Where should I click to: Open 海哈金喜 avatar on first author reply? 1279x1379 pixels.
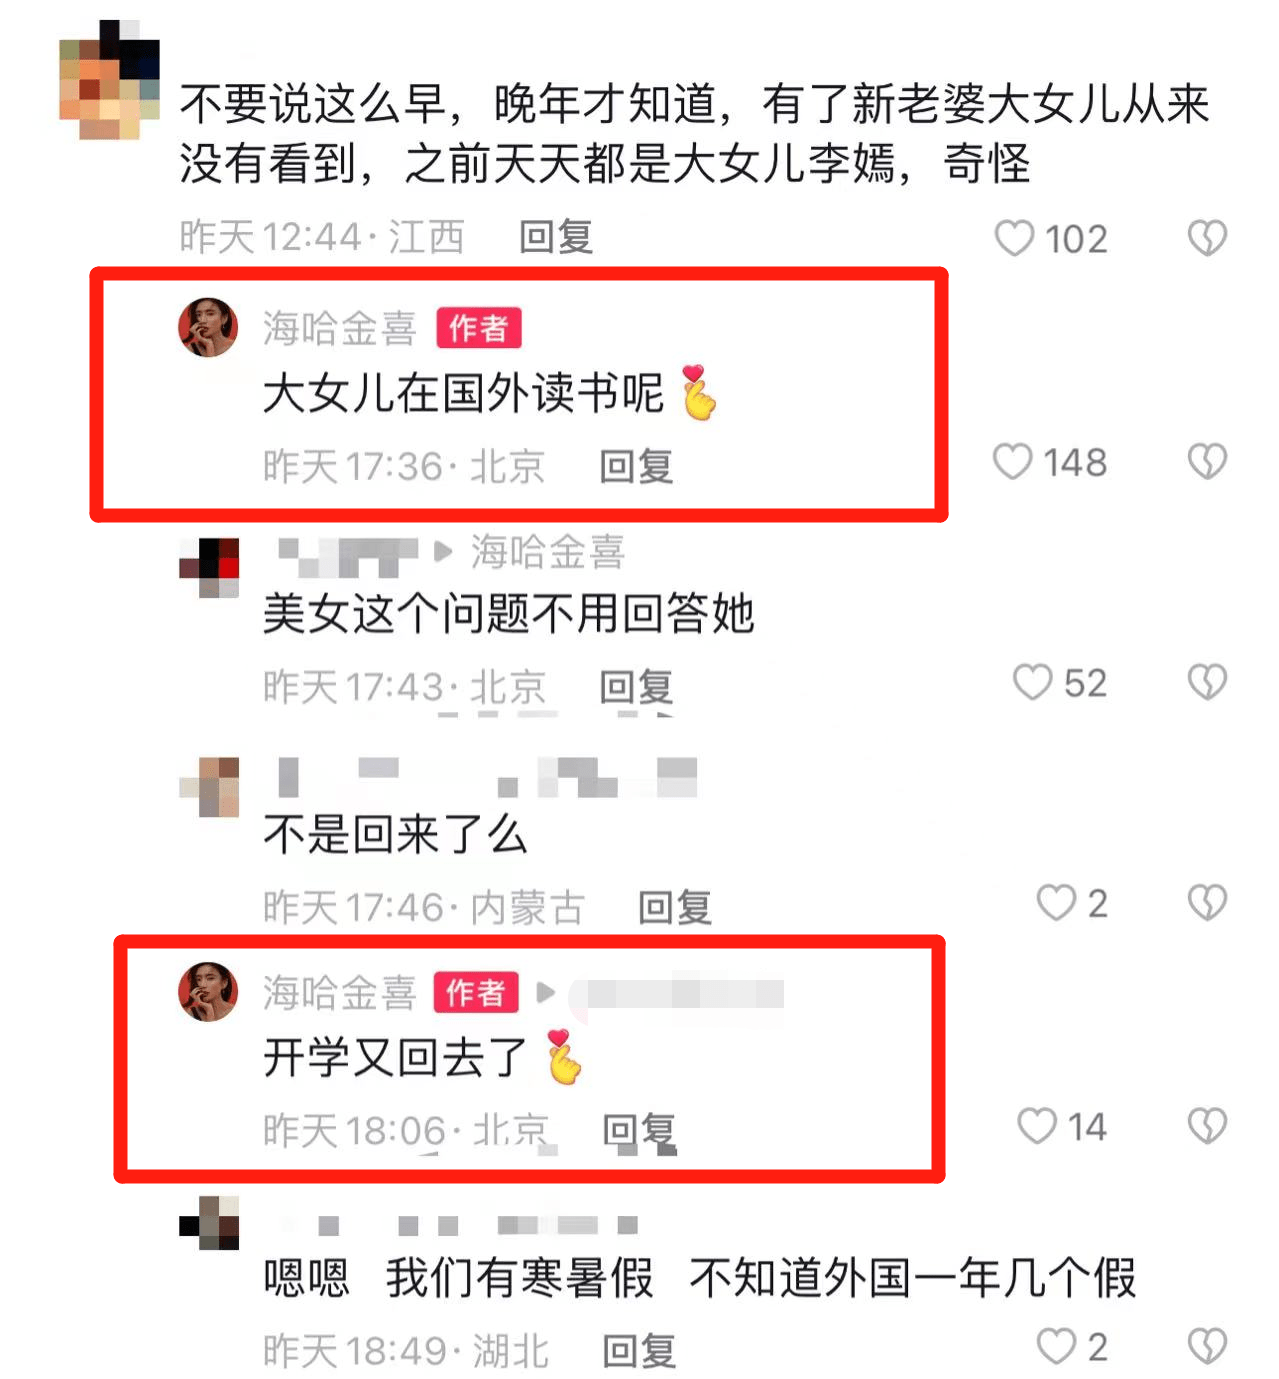click(x=208, y=327)
